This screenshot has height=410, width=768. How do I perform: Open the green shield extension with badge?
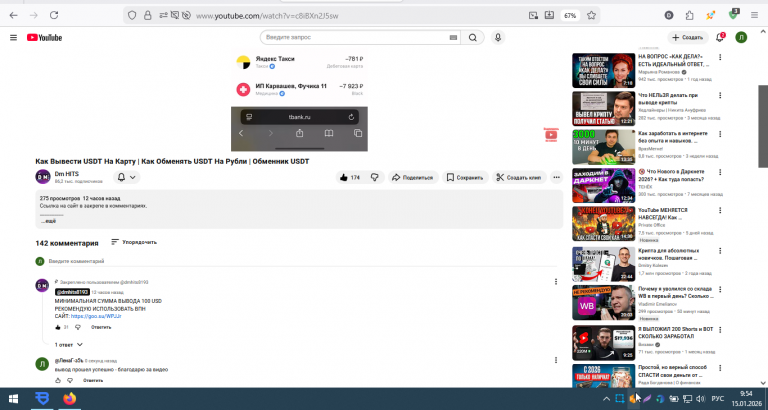733,14
